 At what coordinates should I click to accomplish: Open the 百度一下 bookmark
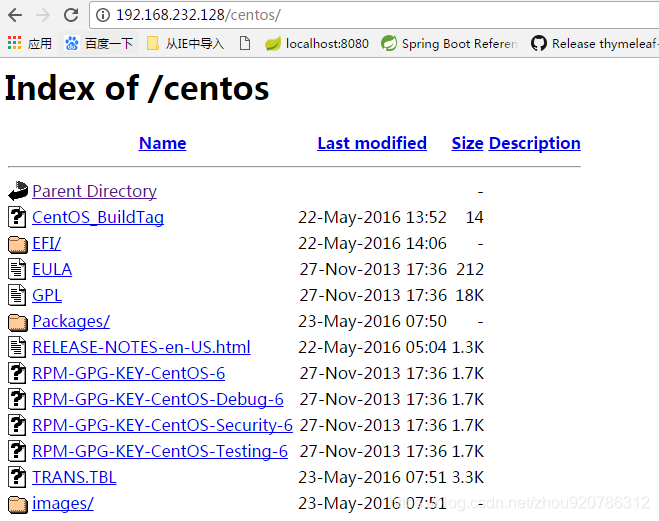(99, 43)
